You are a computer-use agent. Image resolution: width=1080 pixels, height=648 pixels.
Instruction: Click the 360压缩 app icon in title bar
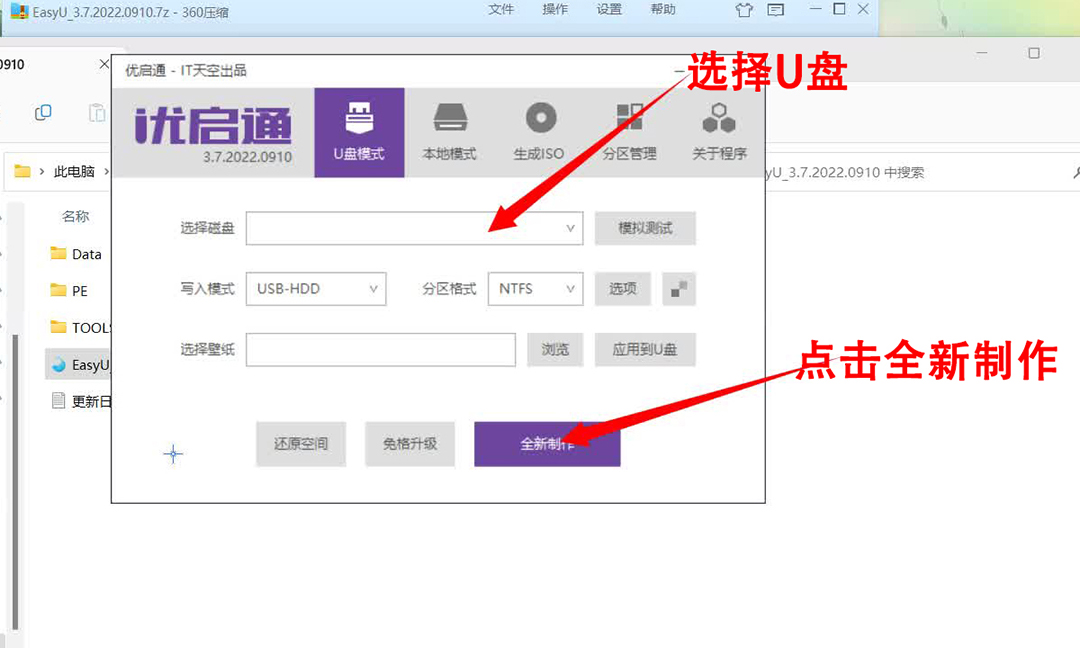point(19,12)
